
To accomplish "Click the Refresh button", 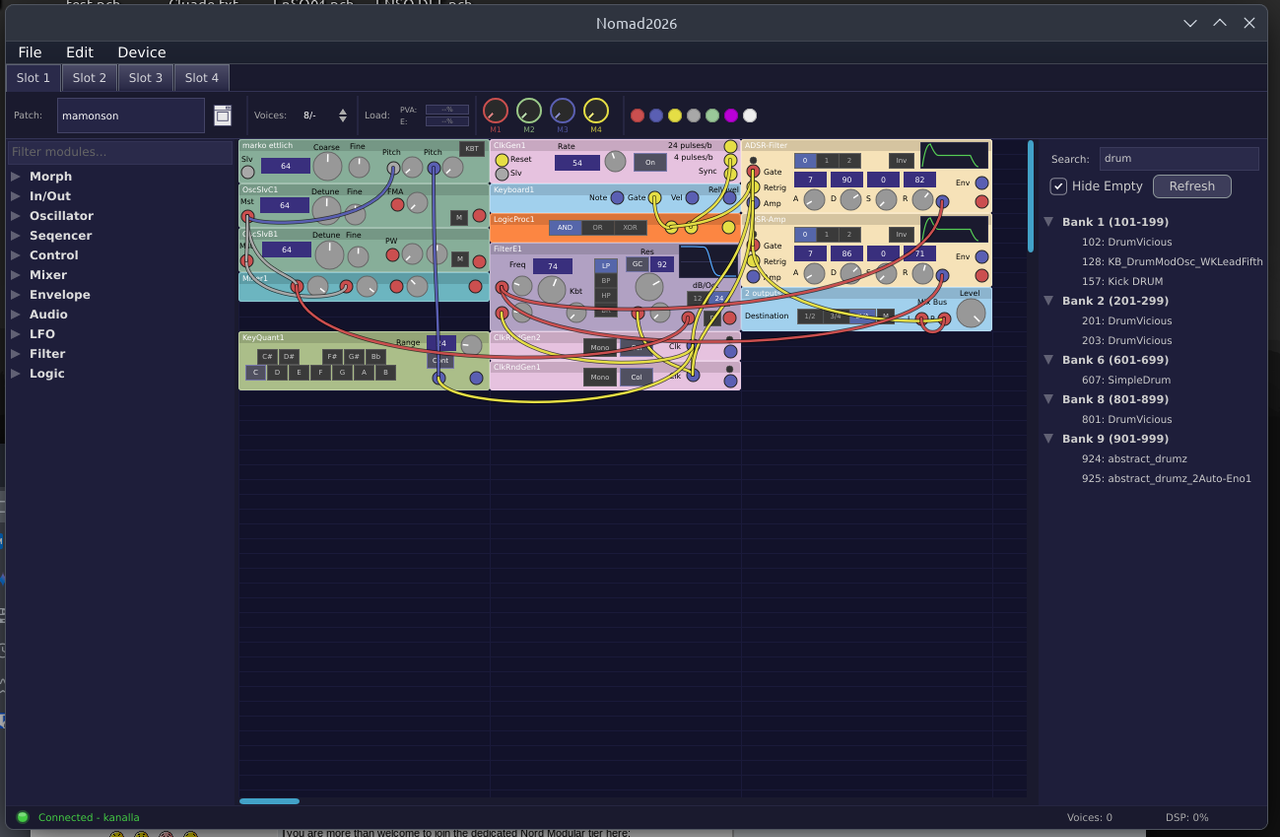I will click(1192, 186).
